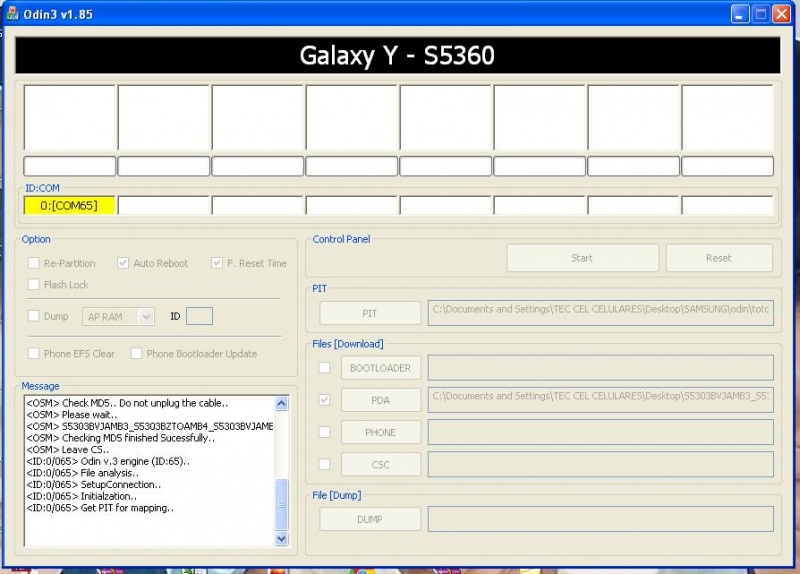Select the yellow 0:[COM65] port box
Image resolution: width=800 pixels, height=574 pixels.
coord(69,206)
